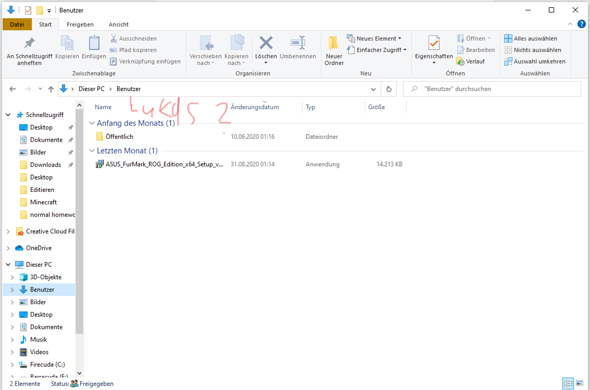The image size is (590, 390).
Task: Sort by Änderungsdatum column header
Action: (x=255, y=107)
